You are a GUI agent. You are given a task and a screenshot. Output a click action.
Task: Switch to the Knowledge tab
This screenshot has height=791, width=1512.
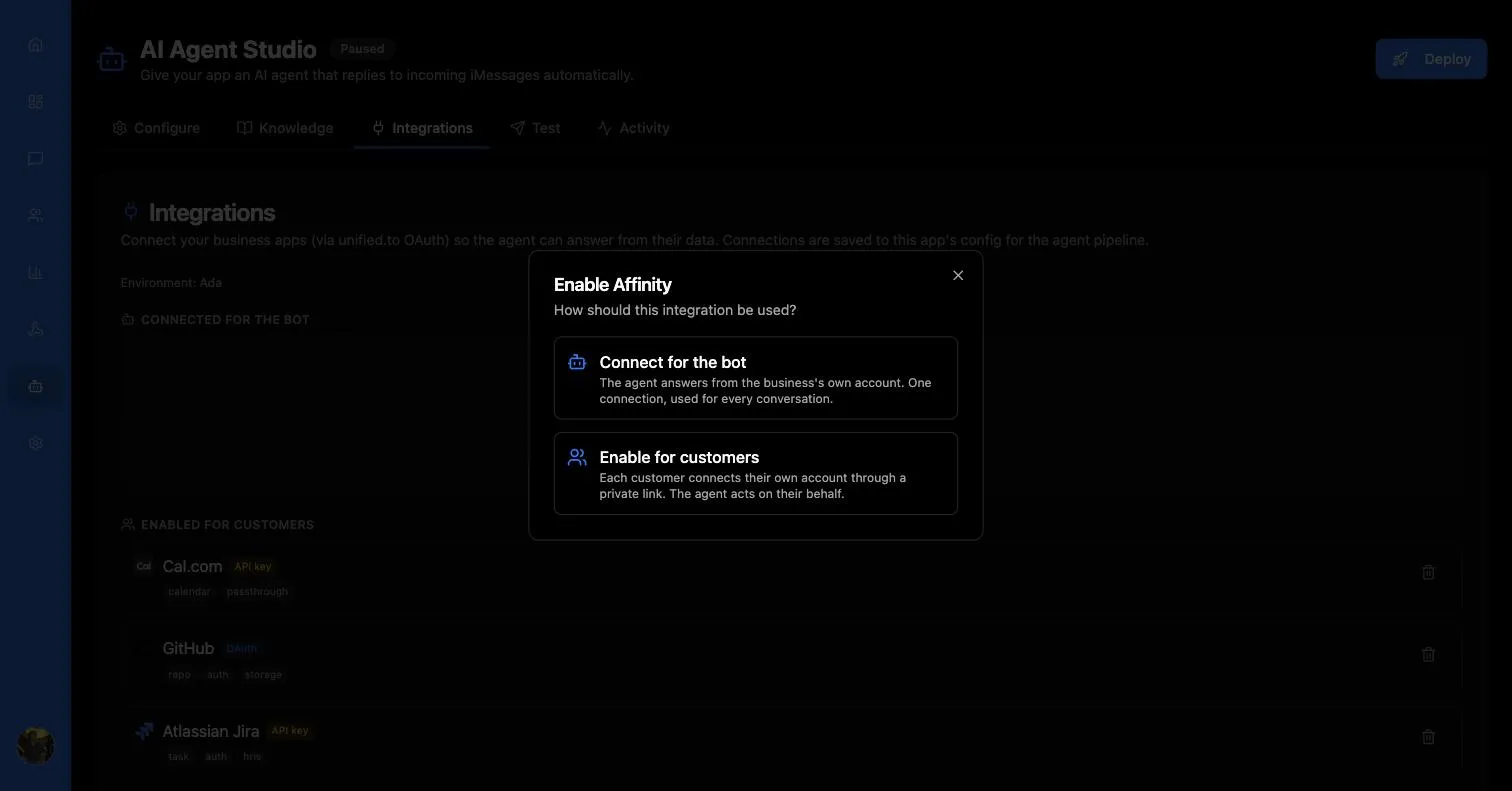tap(285, 128)
